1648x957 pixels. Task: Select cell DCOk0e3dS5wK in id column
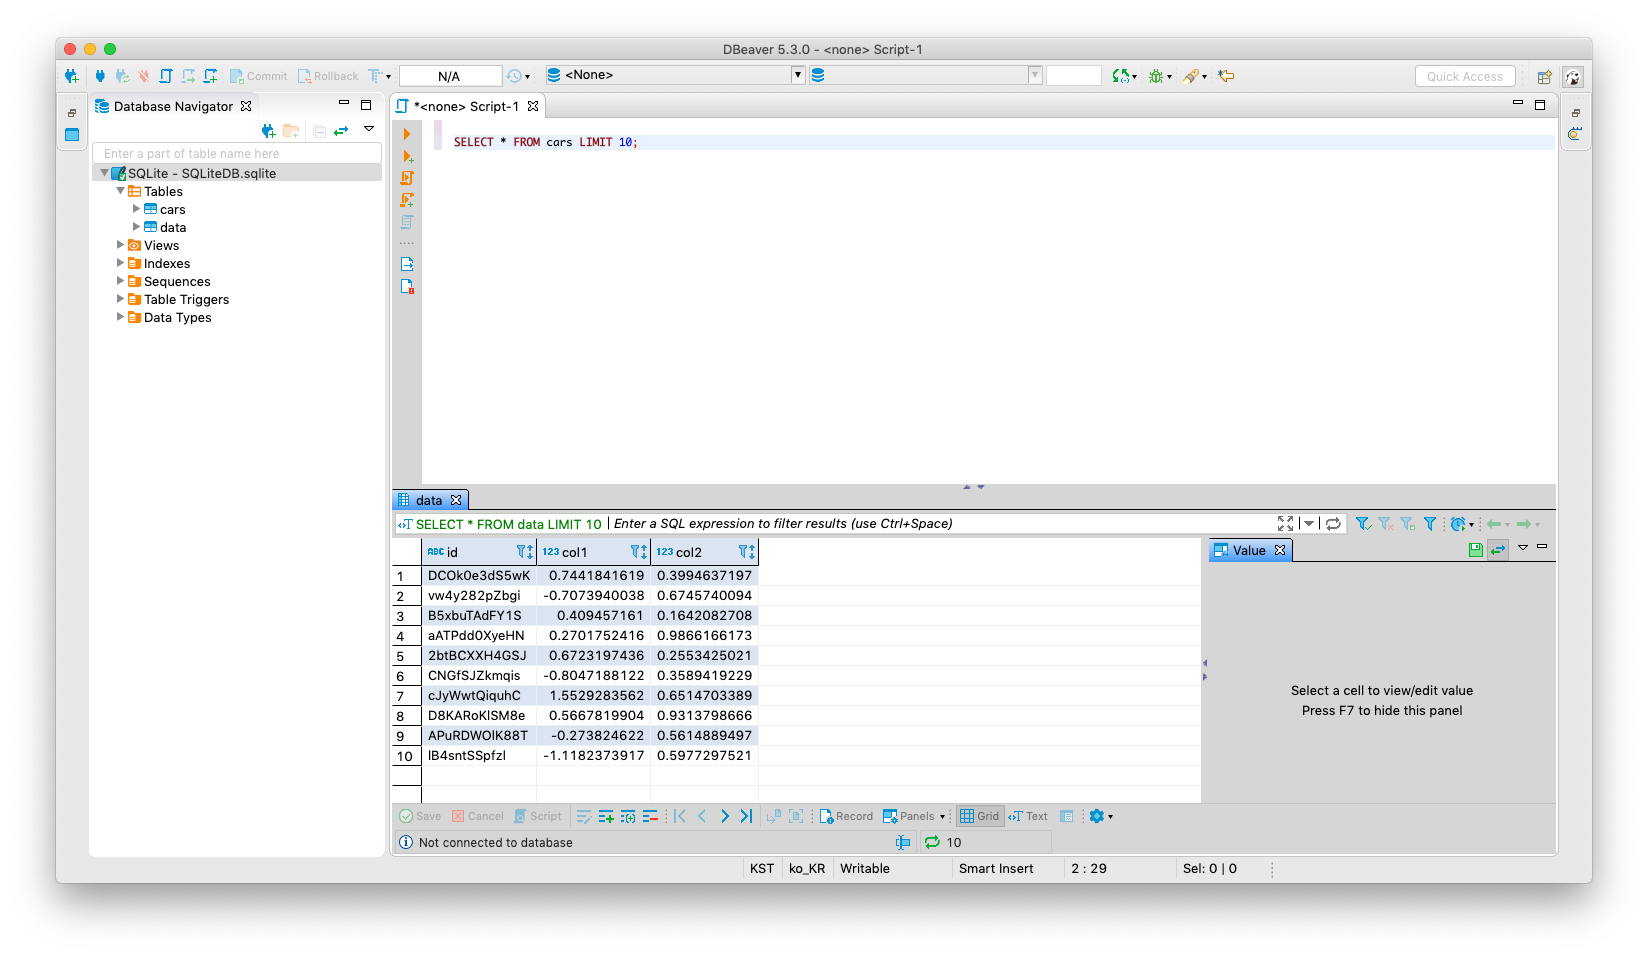pyautogui.click(x=479, y=575)
